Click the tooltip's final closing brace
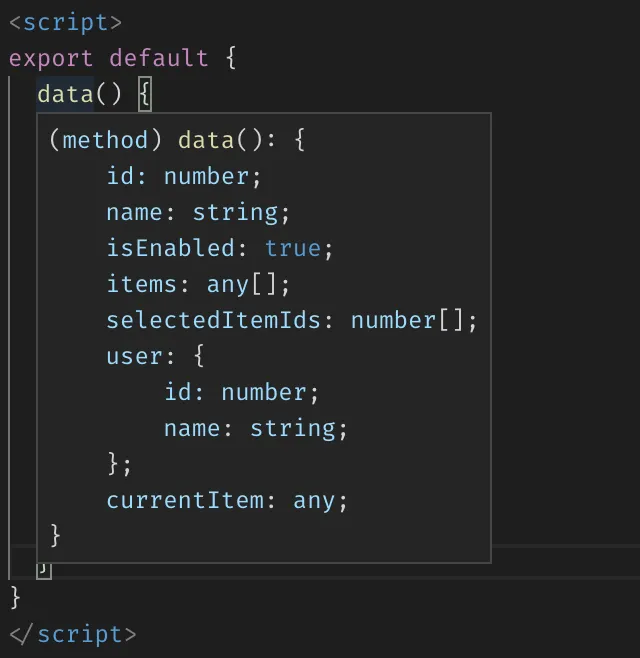640x658 pixels. [x=56, y=536]
